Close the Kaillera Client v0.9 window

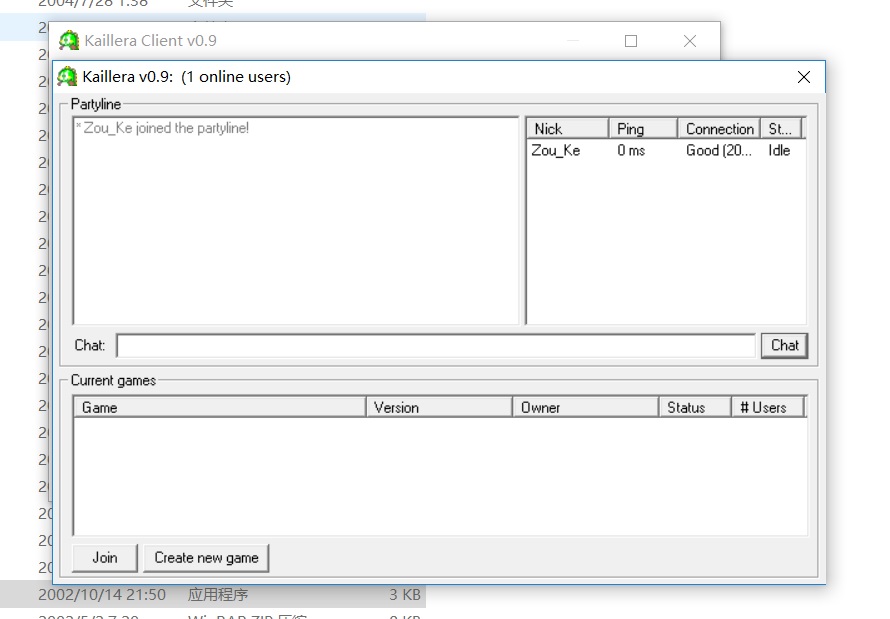click(690, 41)
